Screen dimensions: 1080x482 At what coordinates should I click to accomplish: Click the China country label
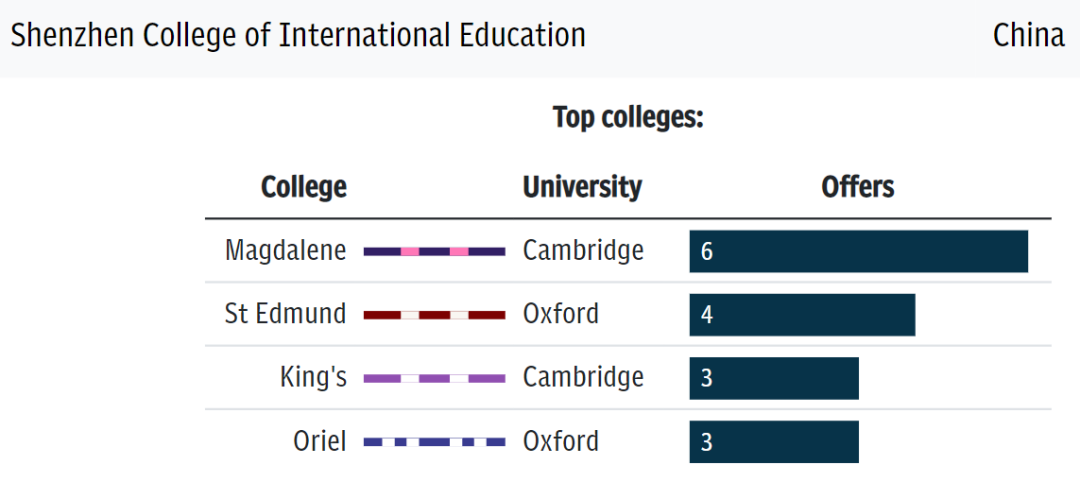1028,36
